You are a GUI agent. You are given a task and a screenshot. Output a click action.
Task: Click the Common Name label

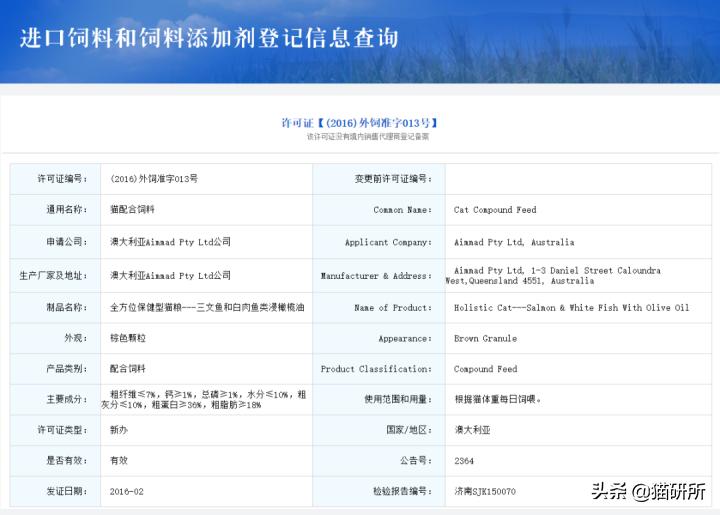point(403,210)
